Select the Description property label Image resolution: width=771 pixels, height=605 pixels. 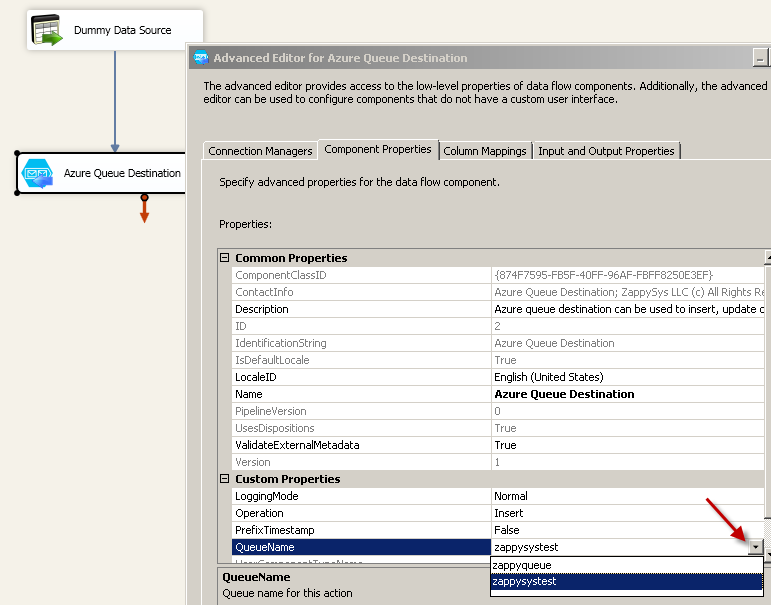(262, 309)
